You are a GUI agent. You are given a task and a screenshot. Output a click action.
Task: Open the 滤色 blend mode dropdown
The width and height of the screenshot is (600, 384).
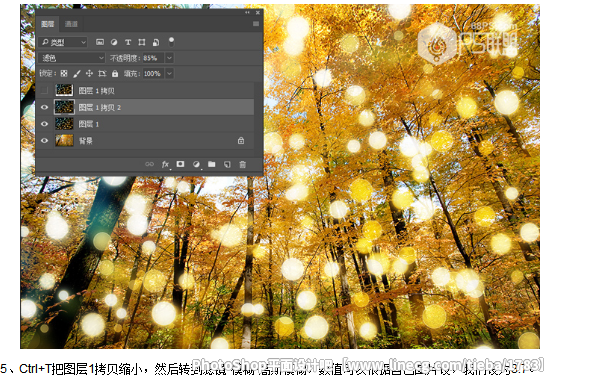pyautogui.click(x=71, y=58)
